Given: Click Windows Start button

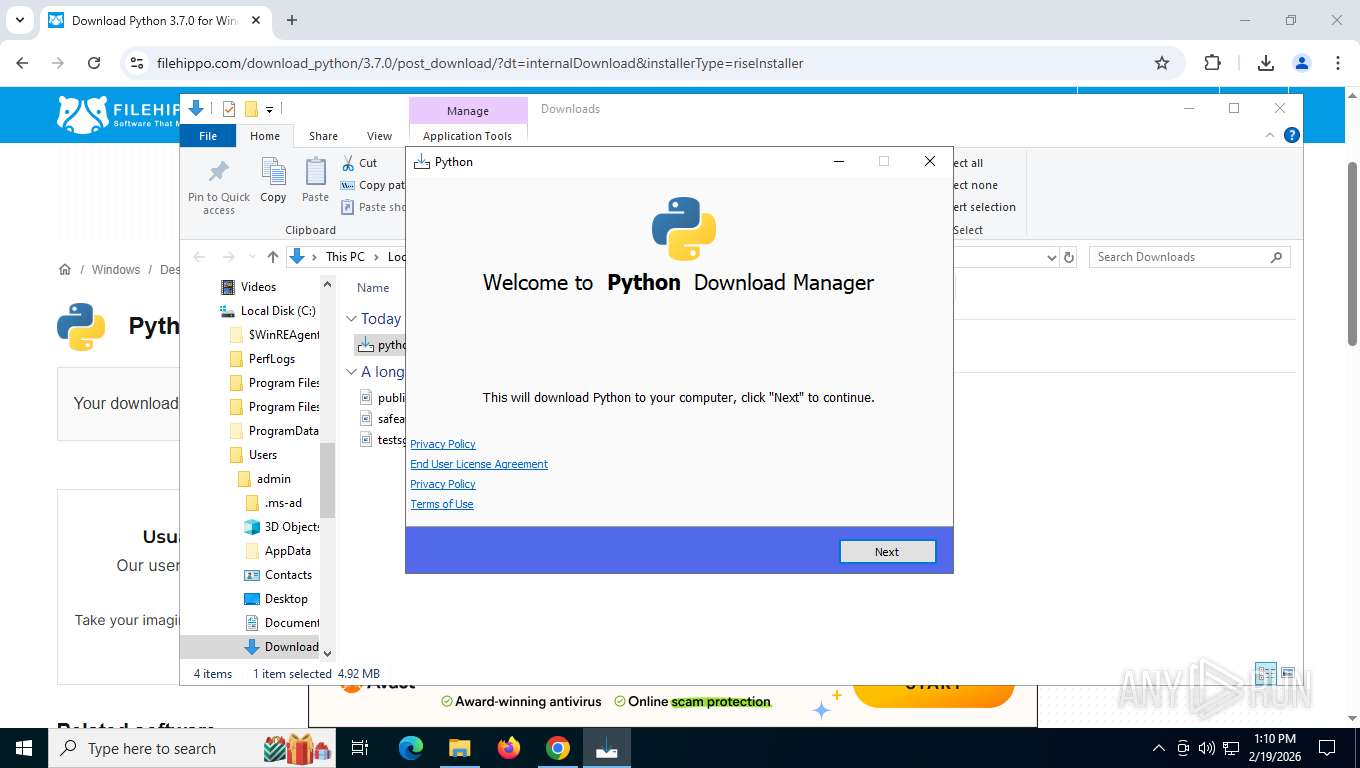Looking at the screenshot, I should 24,748.
